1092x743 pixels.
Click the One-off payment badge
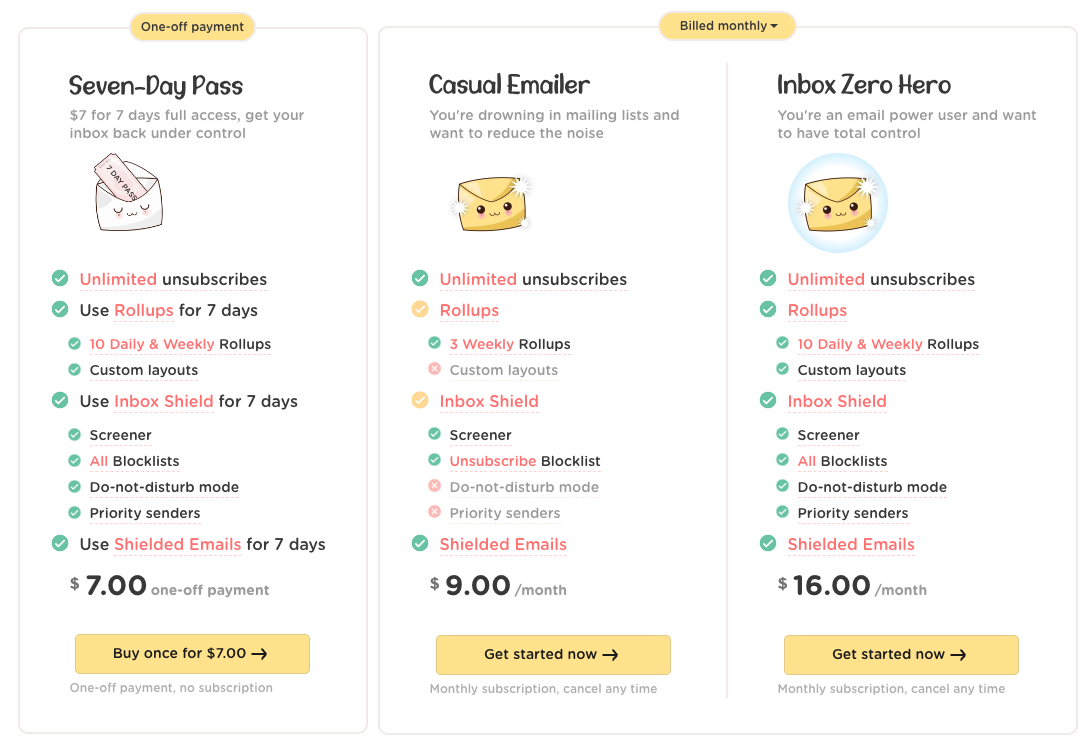192,27
